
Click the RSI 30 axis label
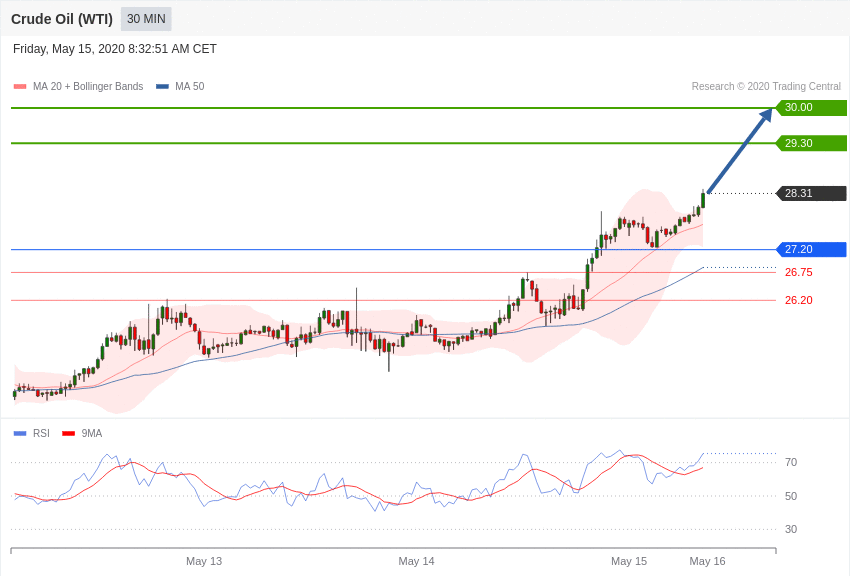click(791, 529)
